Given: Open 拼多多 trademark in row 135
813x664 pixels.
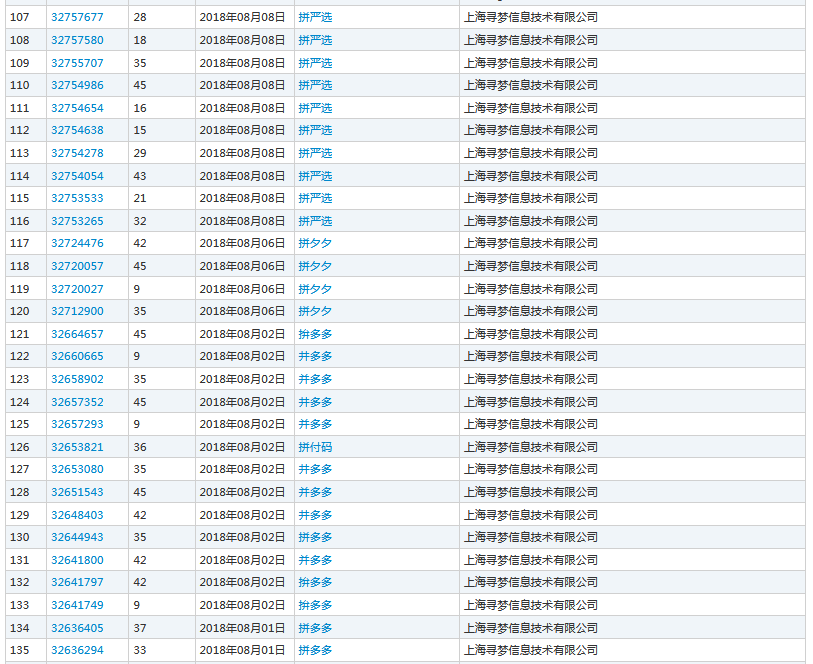Looking at the screenshot, I should tap(315, 650).
